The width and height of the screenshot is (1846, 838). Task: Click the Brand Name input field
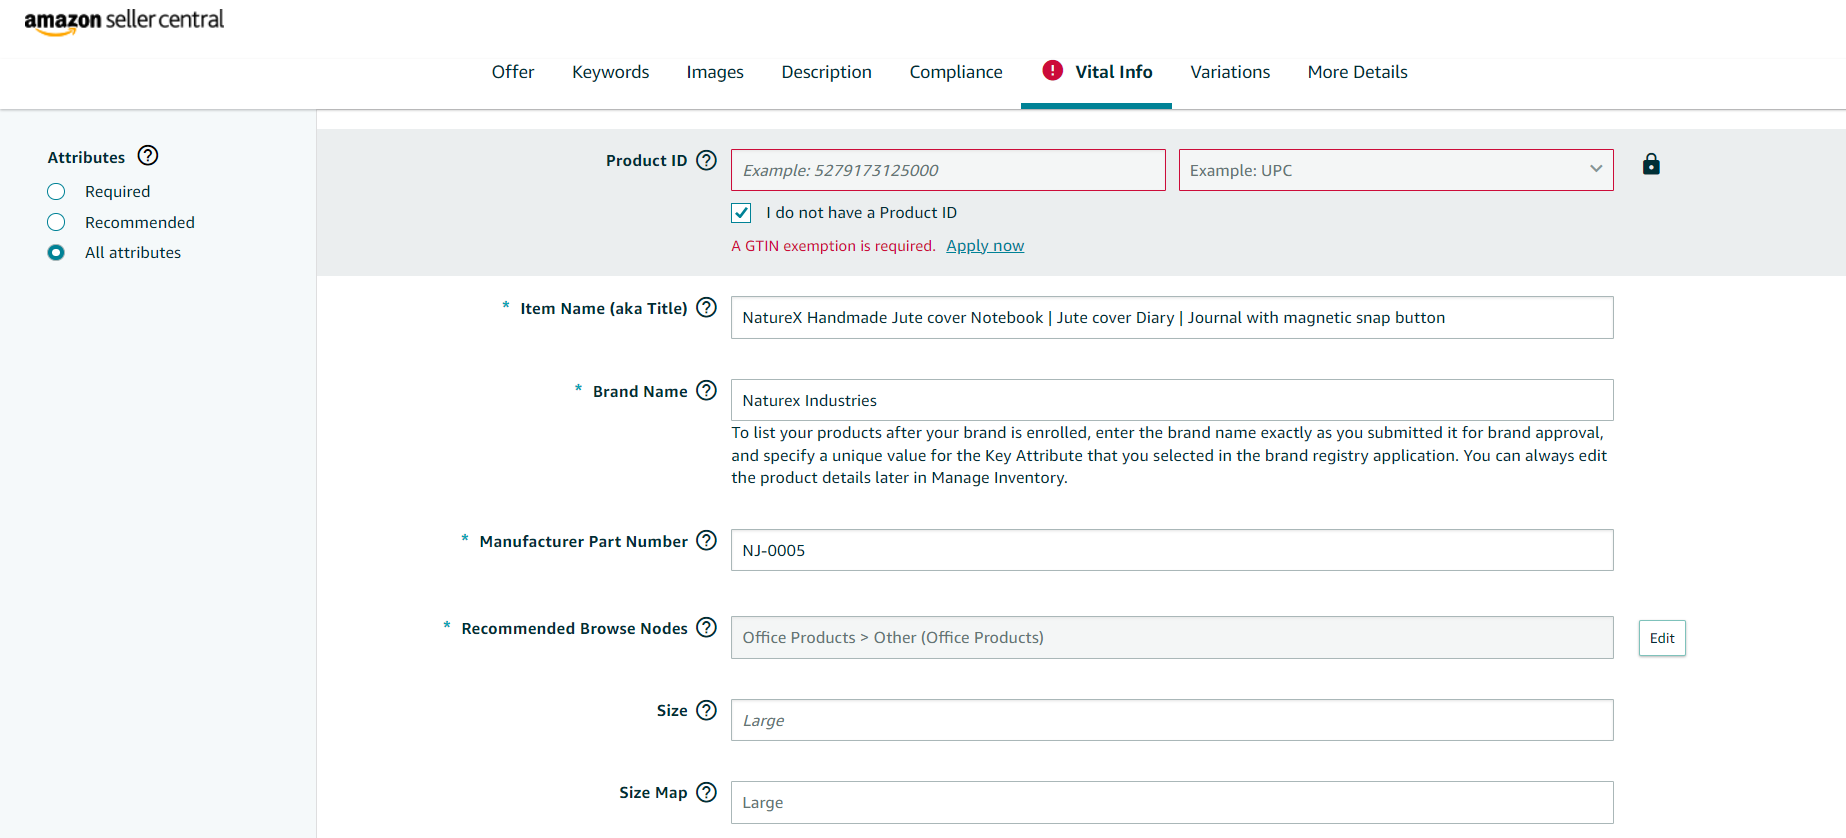point(1172,400)
